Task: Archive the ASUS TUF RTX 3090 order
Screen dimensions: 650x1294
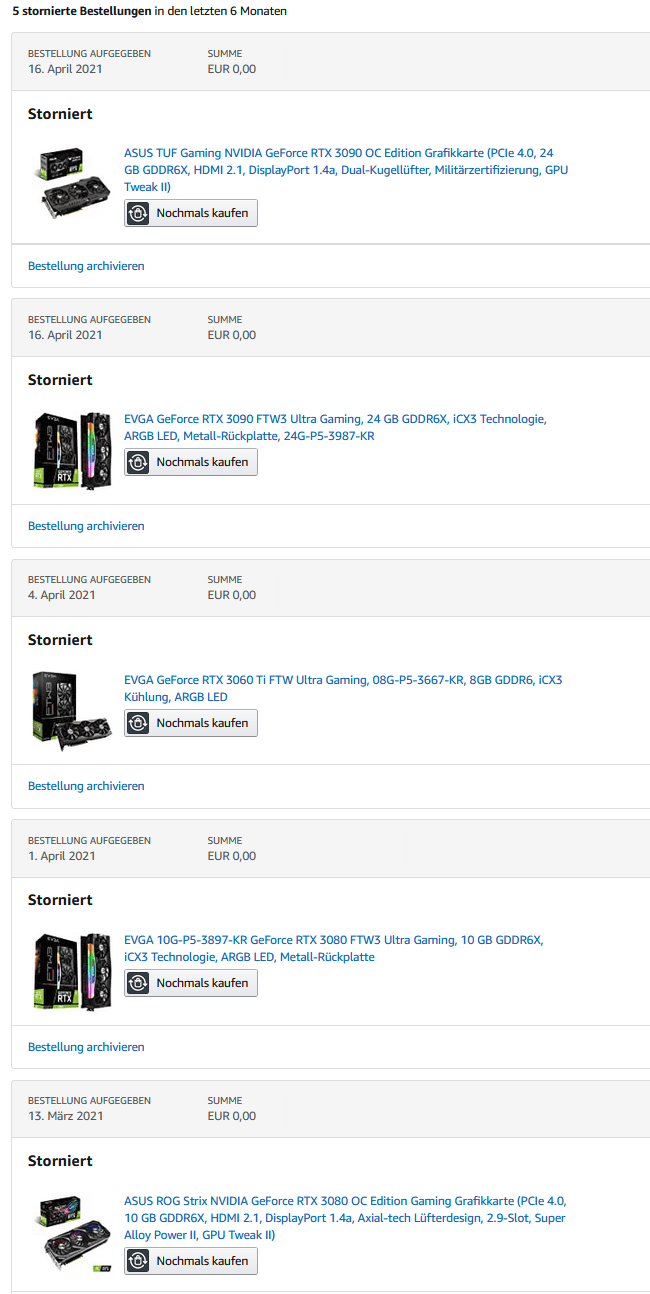Action: tap(86, 266)
